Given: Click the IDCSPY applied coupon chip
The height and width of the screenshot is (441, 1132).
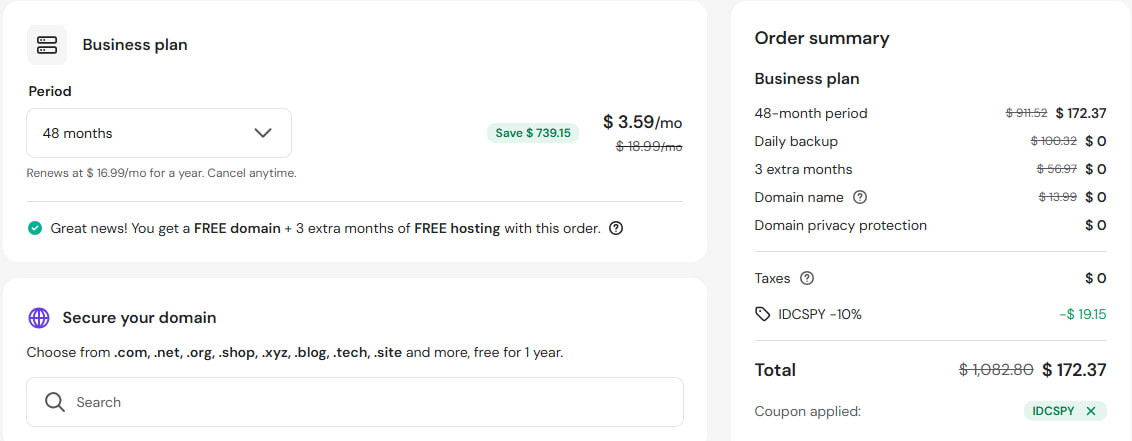Looking at the screenshot, I should (x=1065, y=411).
